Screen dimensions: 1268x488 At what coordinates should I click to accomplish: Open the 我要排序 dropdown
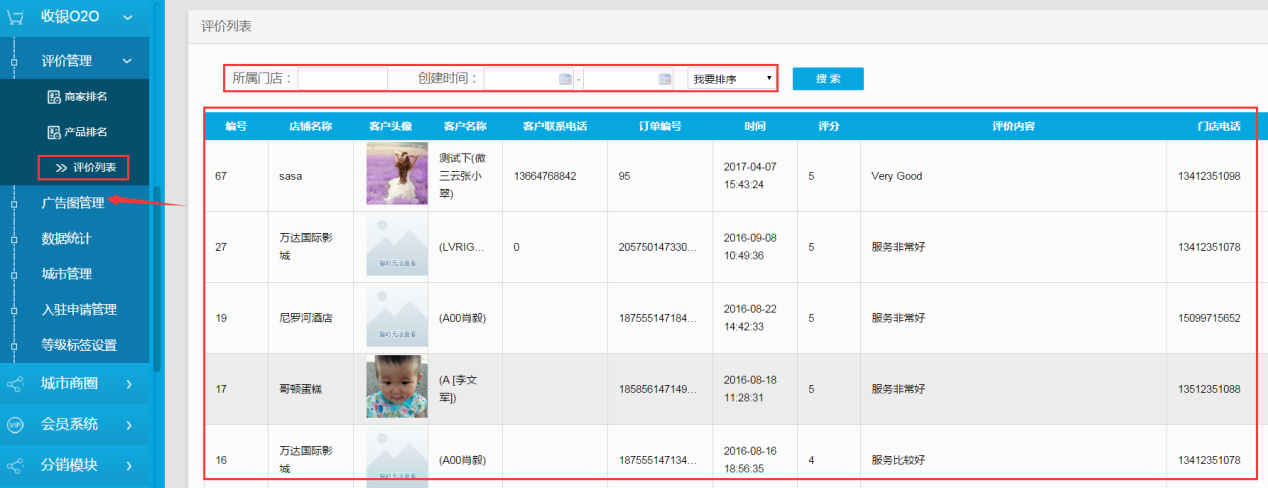[732, 78]
